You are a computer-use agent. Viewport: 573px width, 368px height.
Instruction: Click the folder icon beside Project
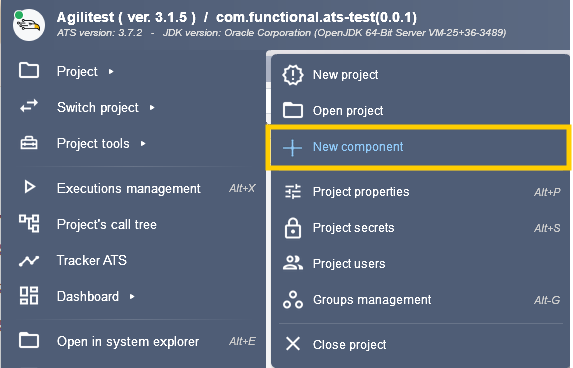29,71
